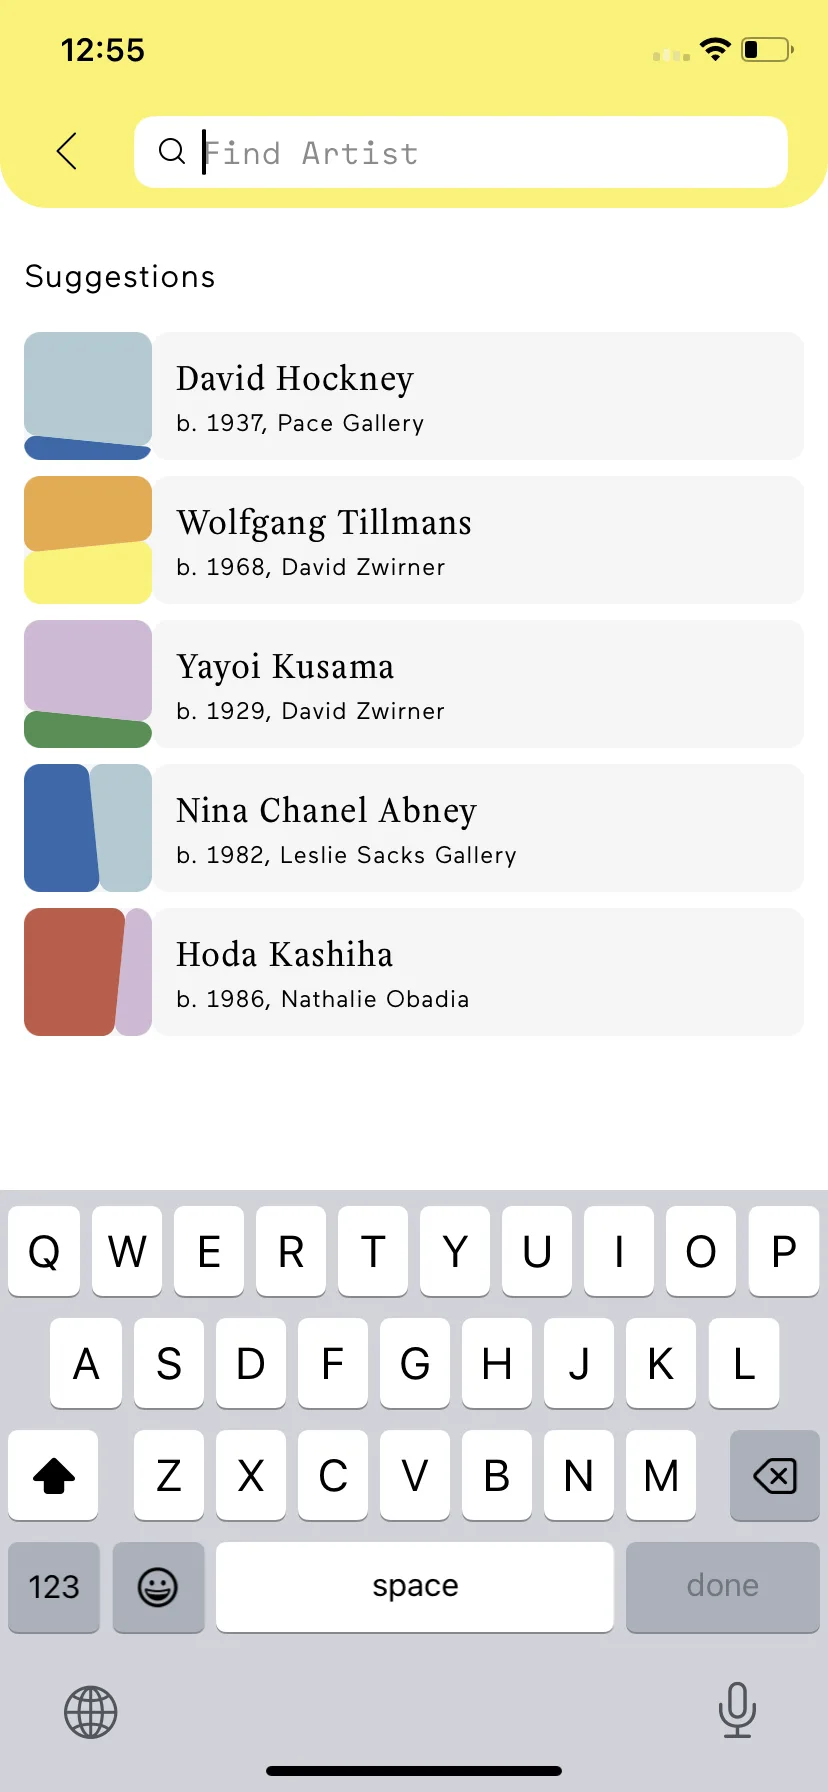The height and width of the screenshot is (1792, 828).
Task: Tap the globe language icon
Action: pyautogui.click(x=91, y=1712)
